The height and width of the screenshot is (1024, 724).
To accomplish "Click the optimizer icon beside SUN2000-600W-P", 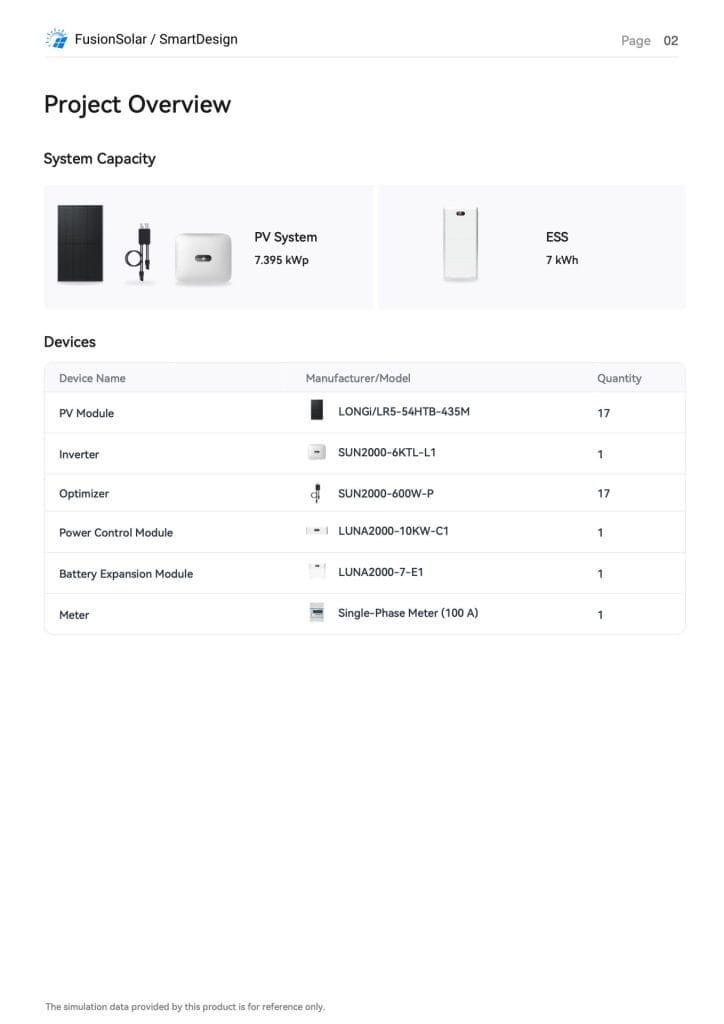I will coord(316,493).
